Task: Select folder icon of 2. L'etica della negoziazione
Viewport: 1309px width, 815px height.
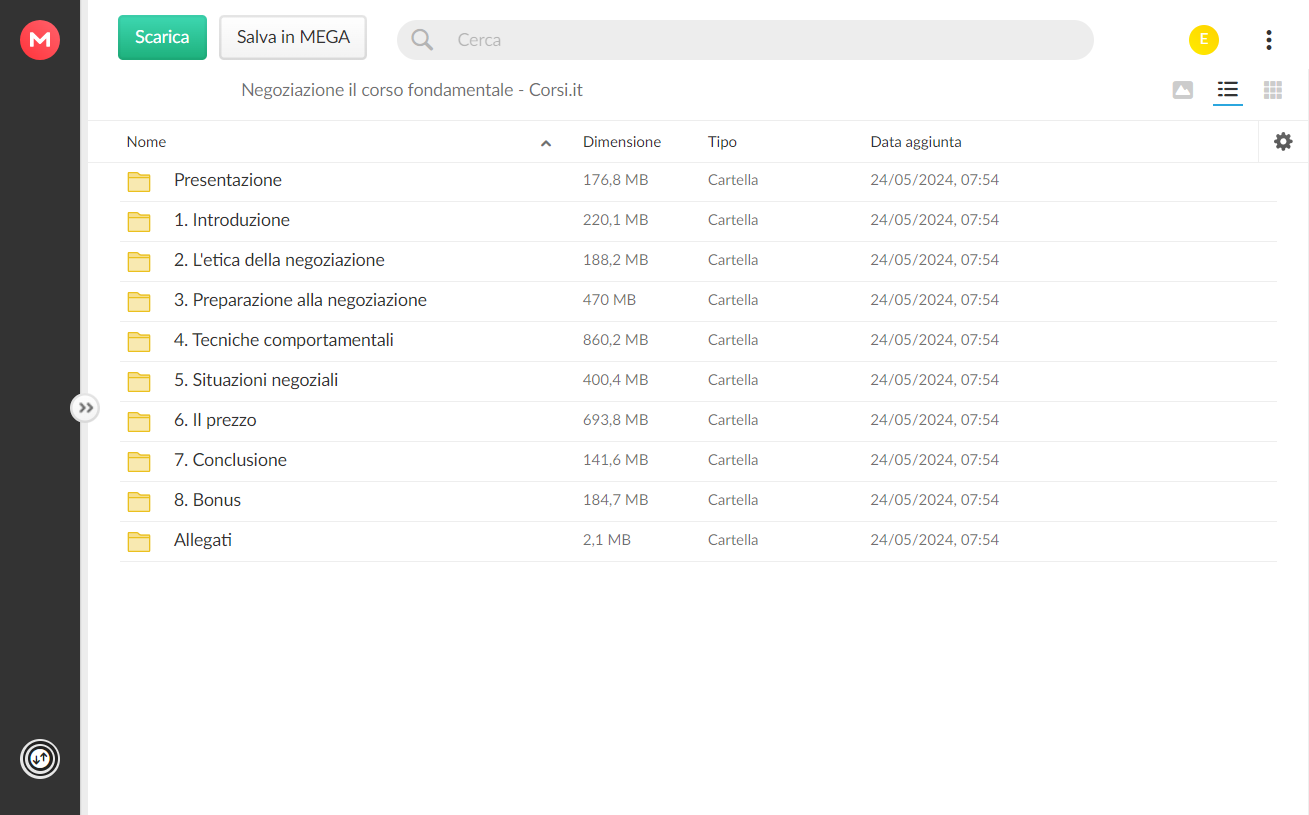Action: pyautogui.click(x=139, y=261)
